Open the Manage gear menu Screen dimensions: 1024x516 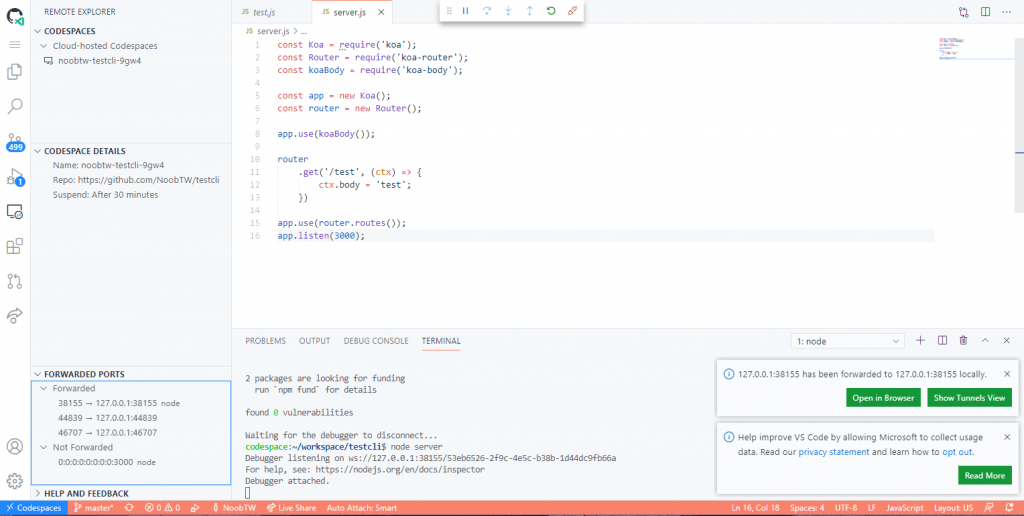pos(14,481)
